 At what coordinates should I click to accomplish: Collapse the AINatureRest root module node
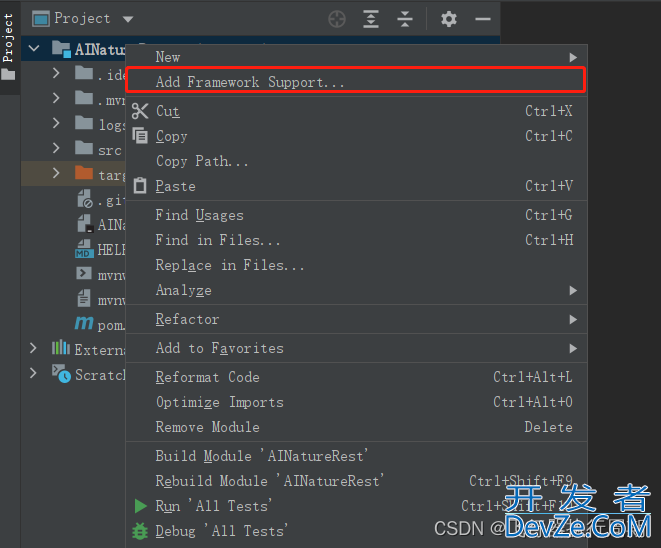click(x=34, y=48)
